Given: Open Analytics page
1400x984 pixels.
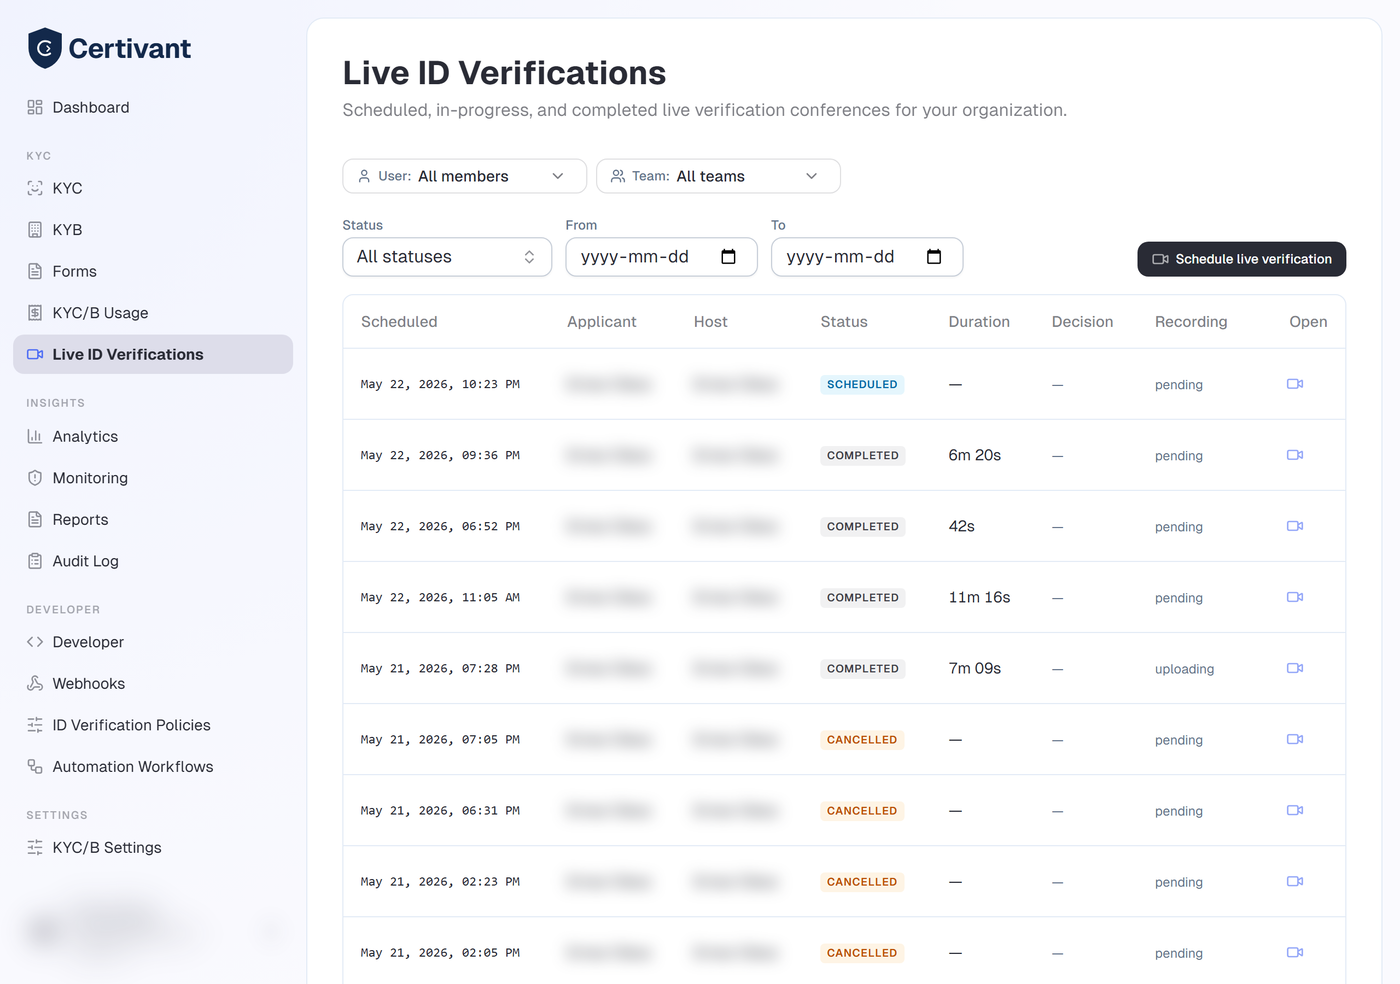Looking at the screenshot, I should click(x=153, y=436).
